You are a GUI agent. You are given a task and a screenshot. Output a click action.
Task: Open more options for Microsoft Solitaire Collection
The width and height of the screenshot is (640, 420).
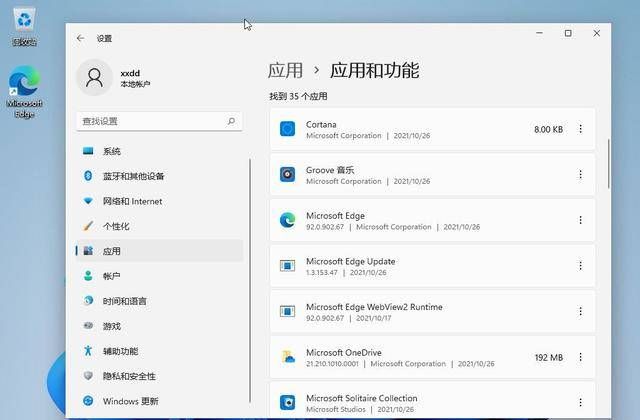click(580, 403)
